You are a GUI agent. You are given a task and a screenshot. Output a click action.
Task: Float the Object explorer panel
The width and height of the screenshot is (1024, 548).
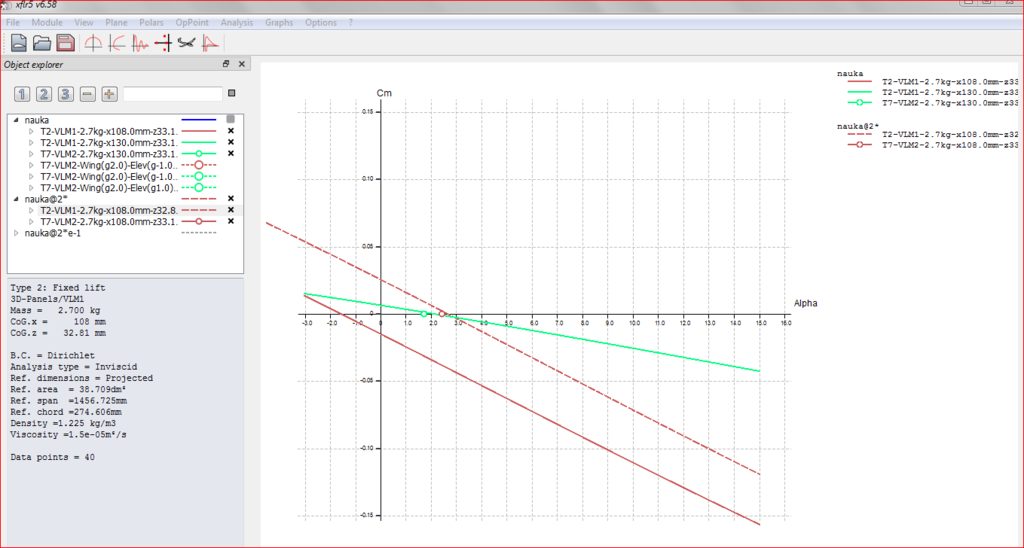[226, 64]
